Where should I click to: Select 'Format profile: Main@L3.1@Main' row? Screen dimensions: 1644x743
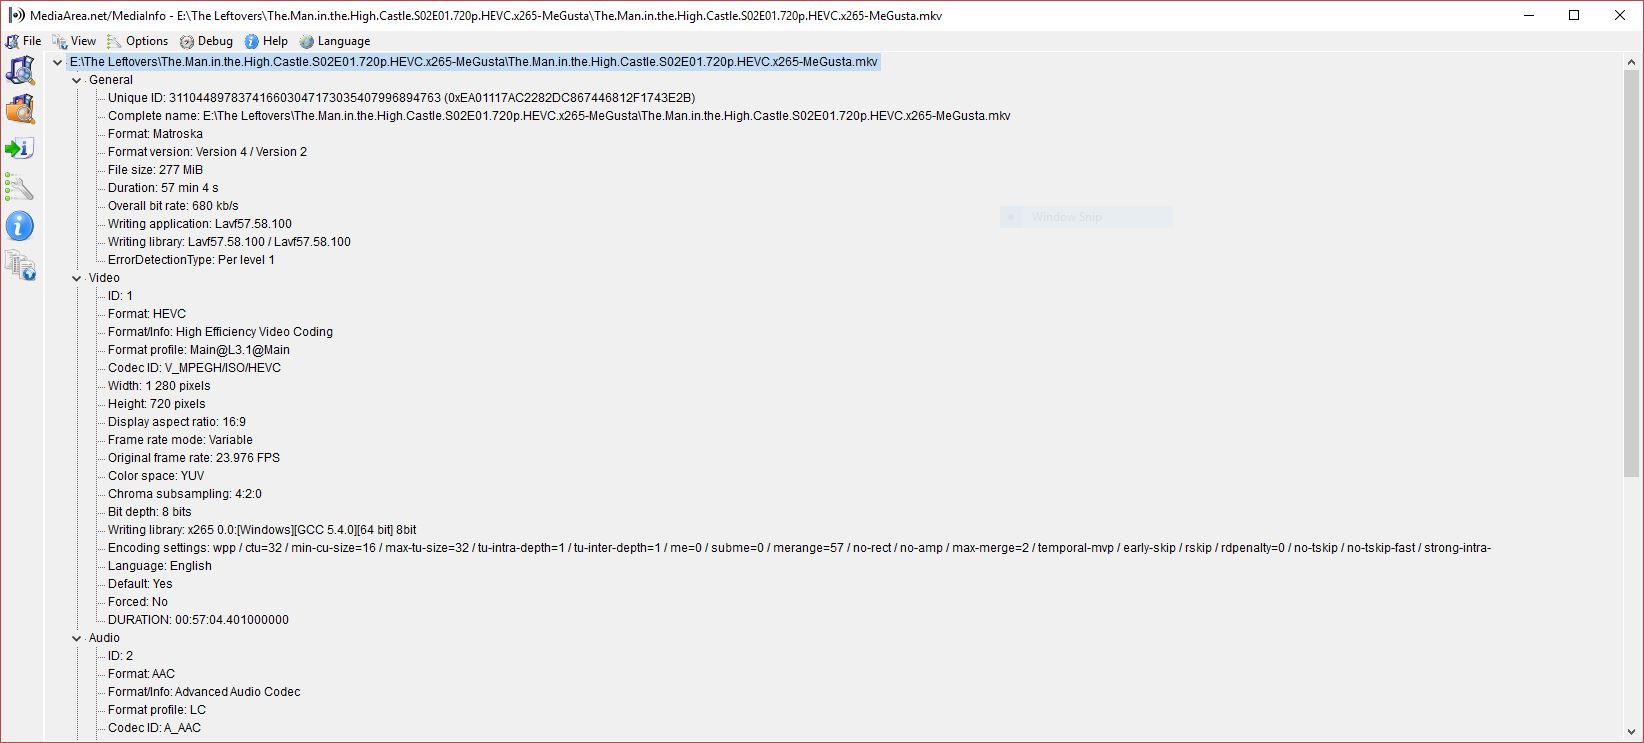point(199,350)
